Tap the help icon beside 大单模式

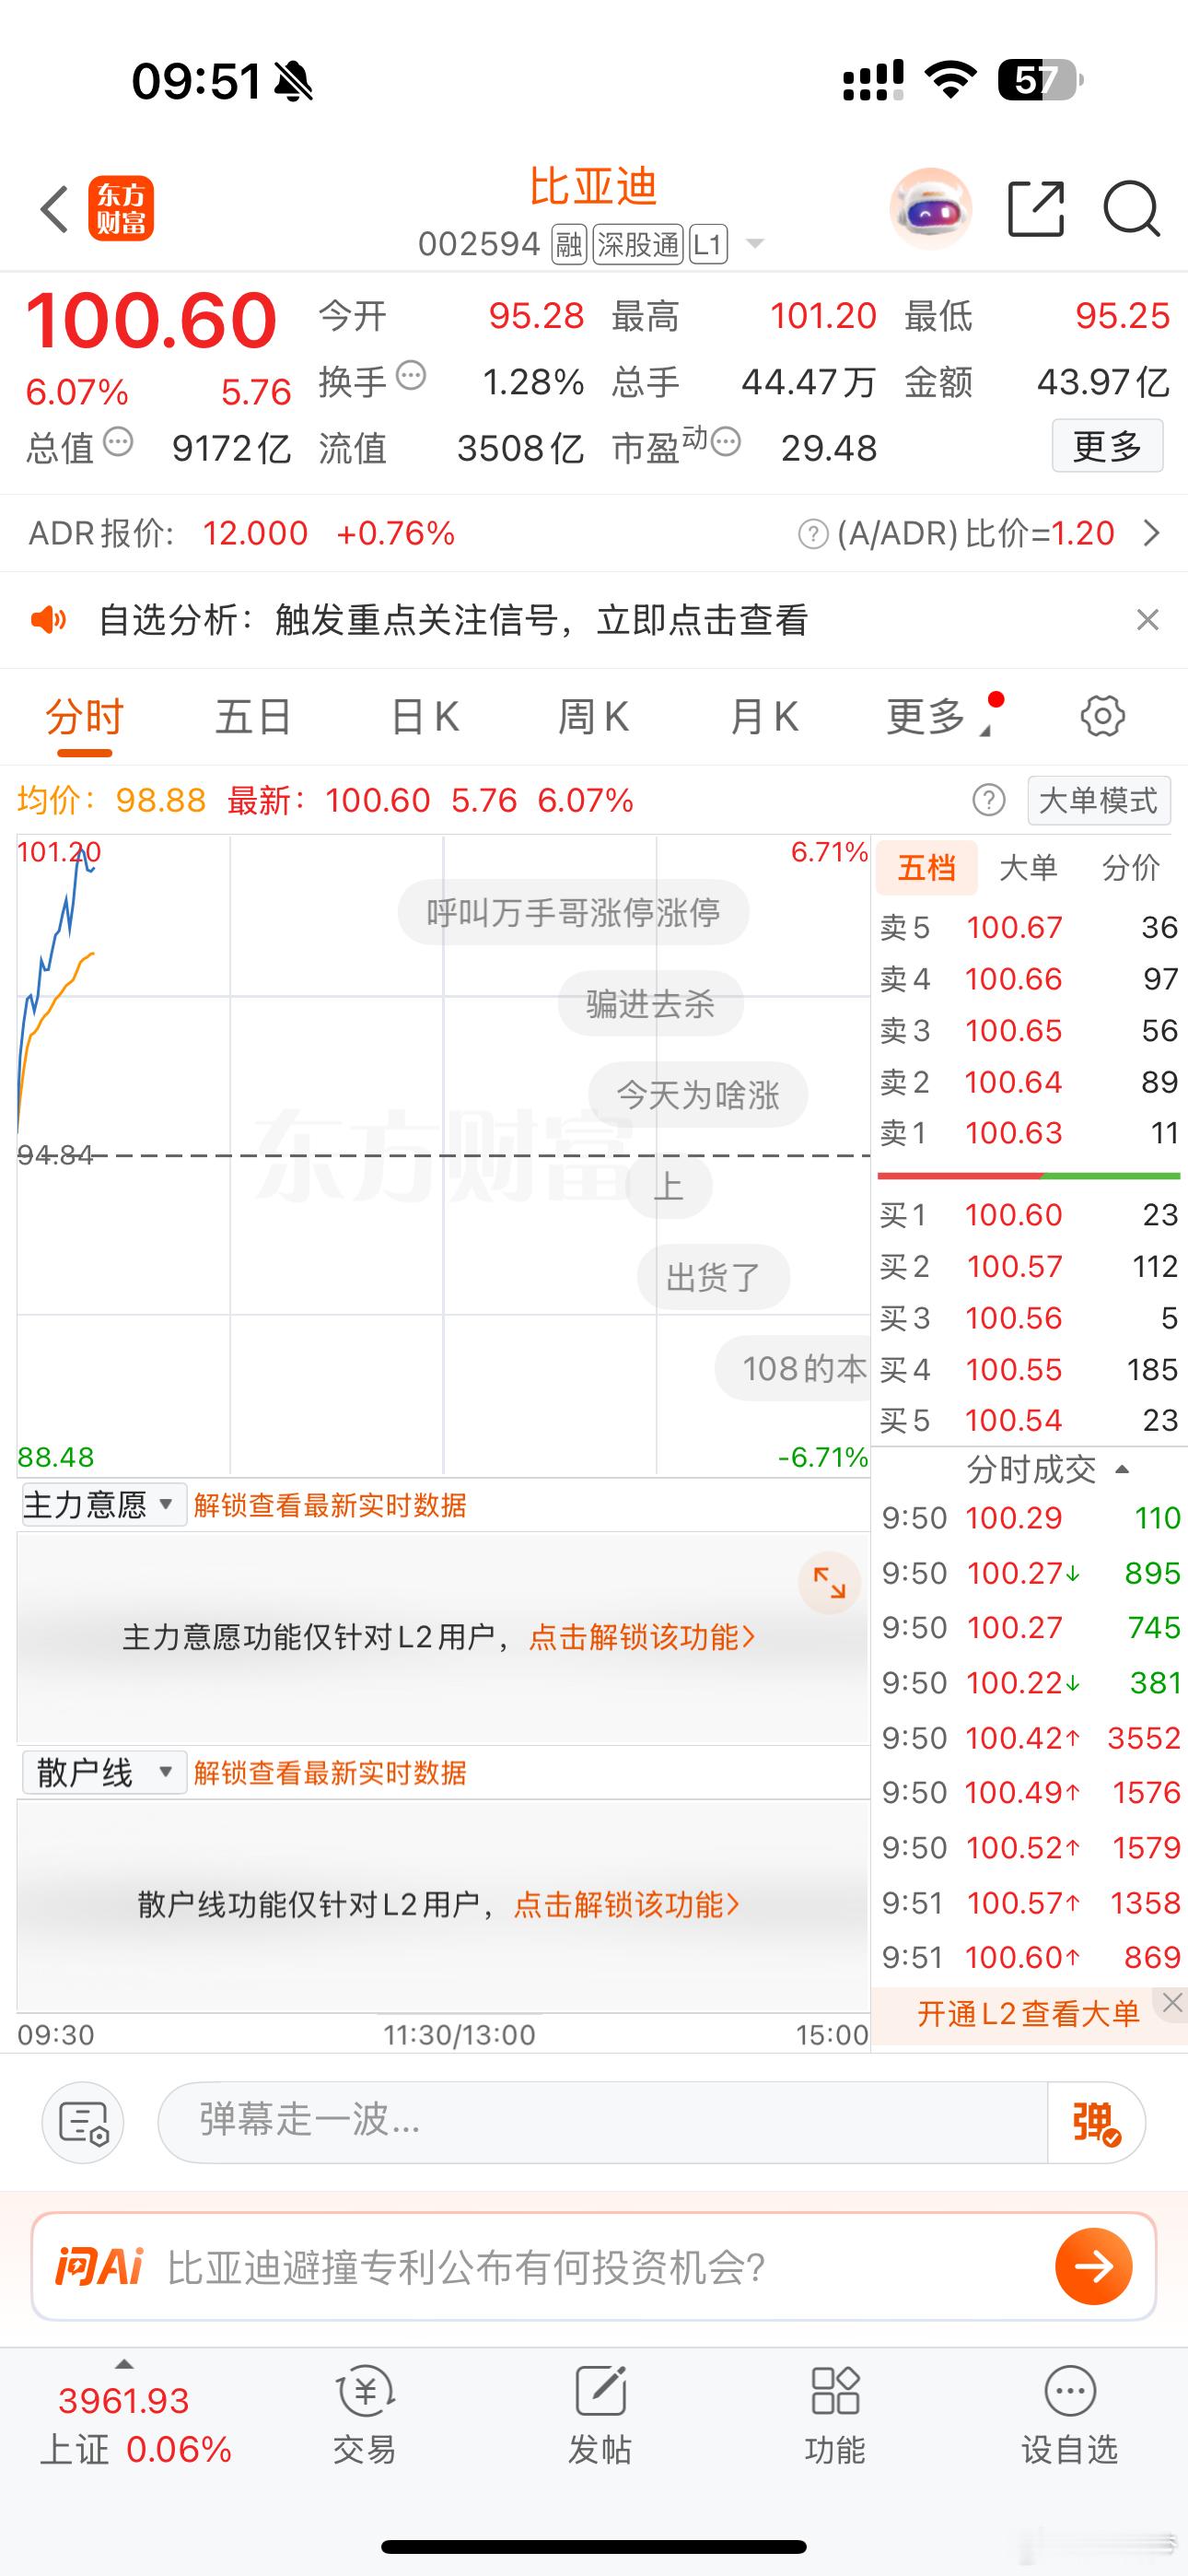tap(988, 800)
